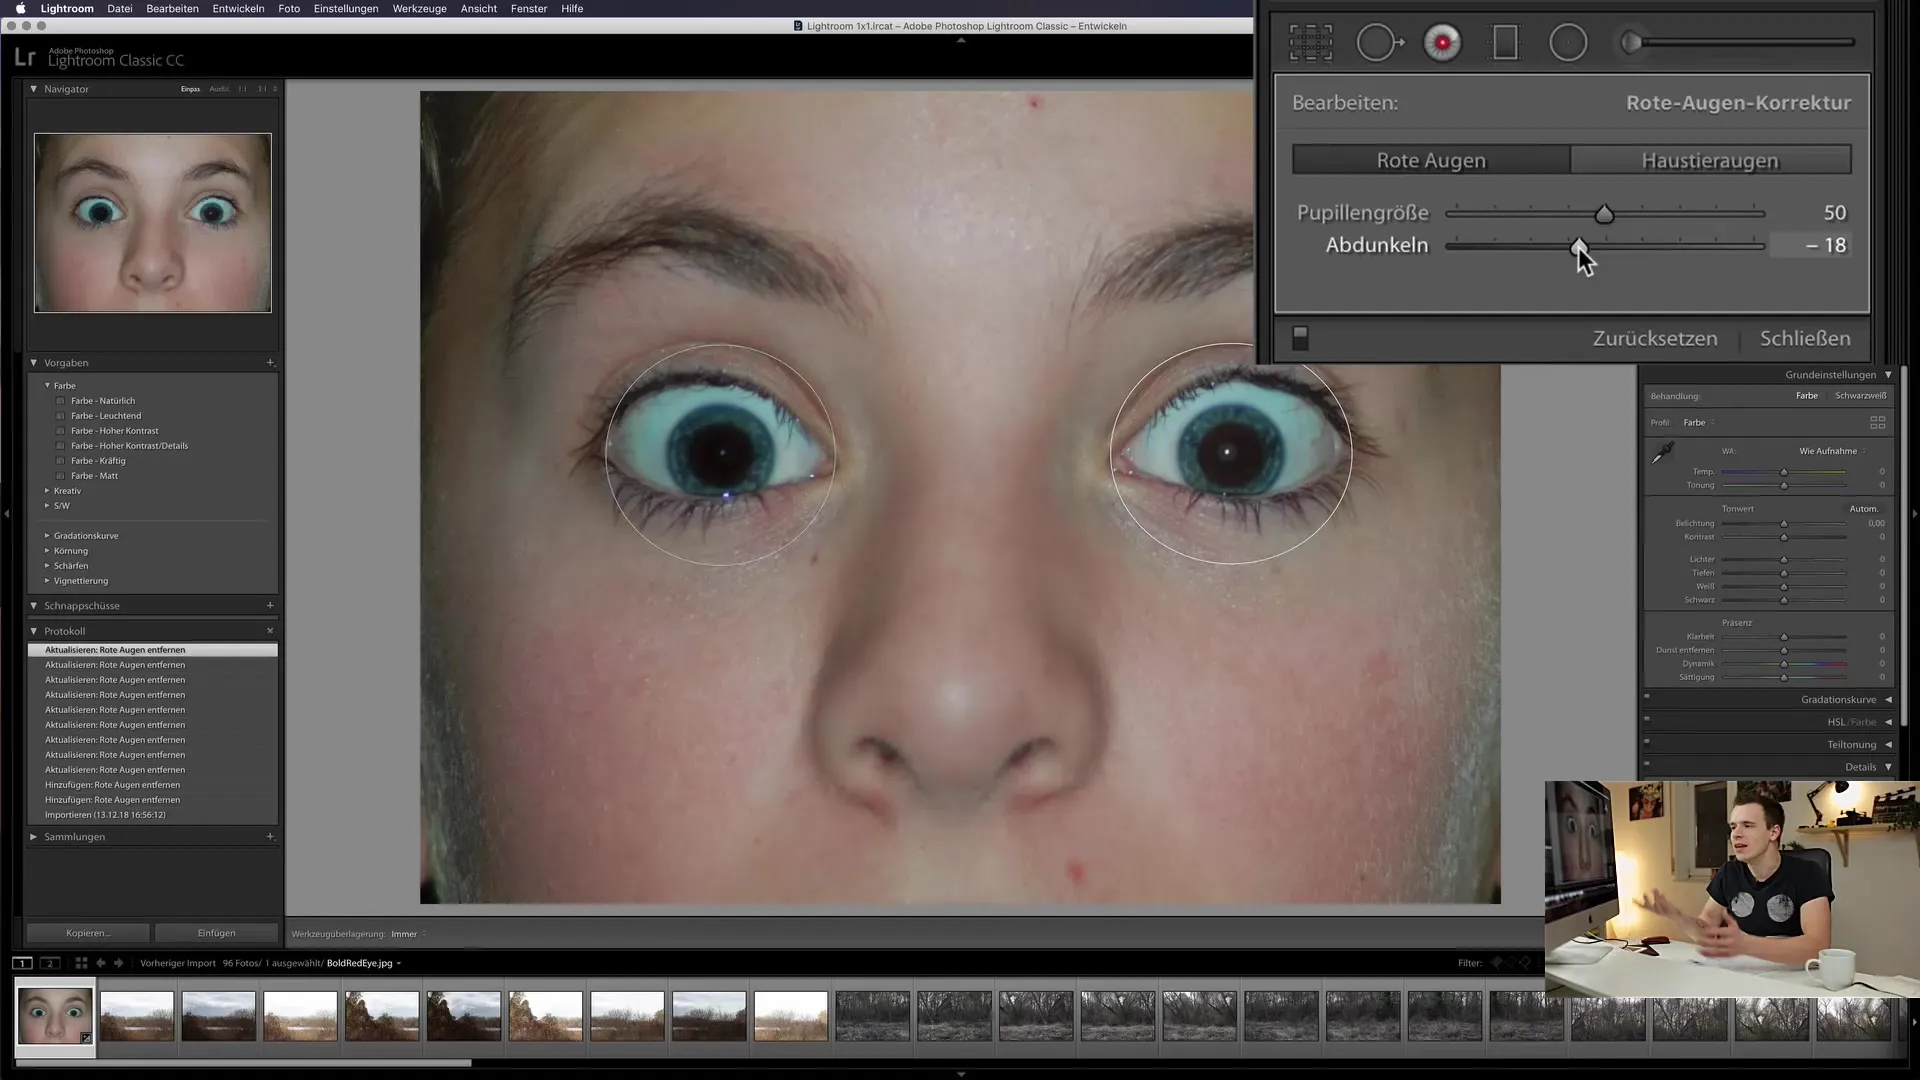
Task: Collapse the Farbe preset group
Action: [x=47, y=385]
